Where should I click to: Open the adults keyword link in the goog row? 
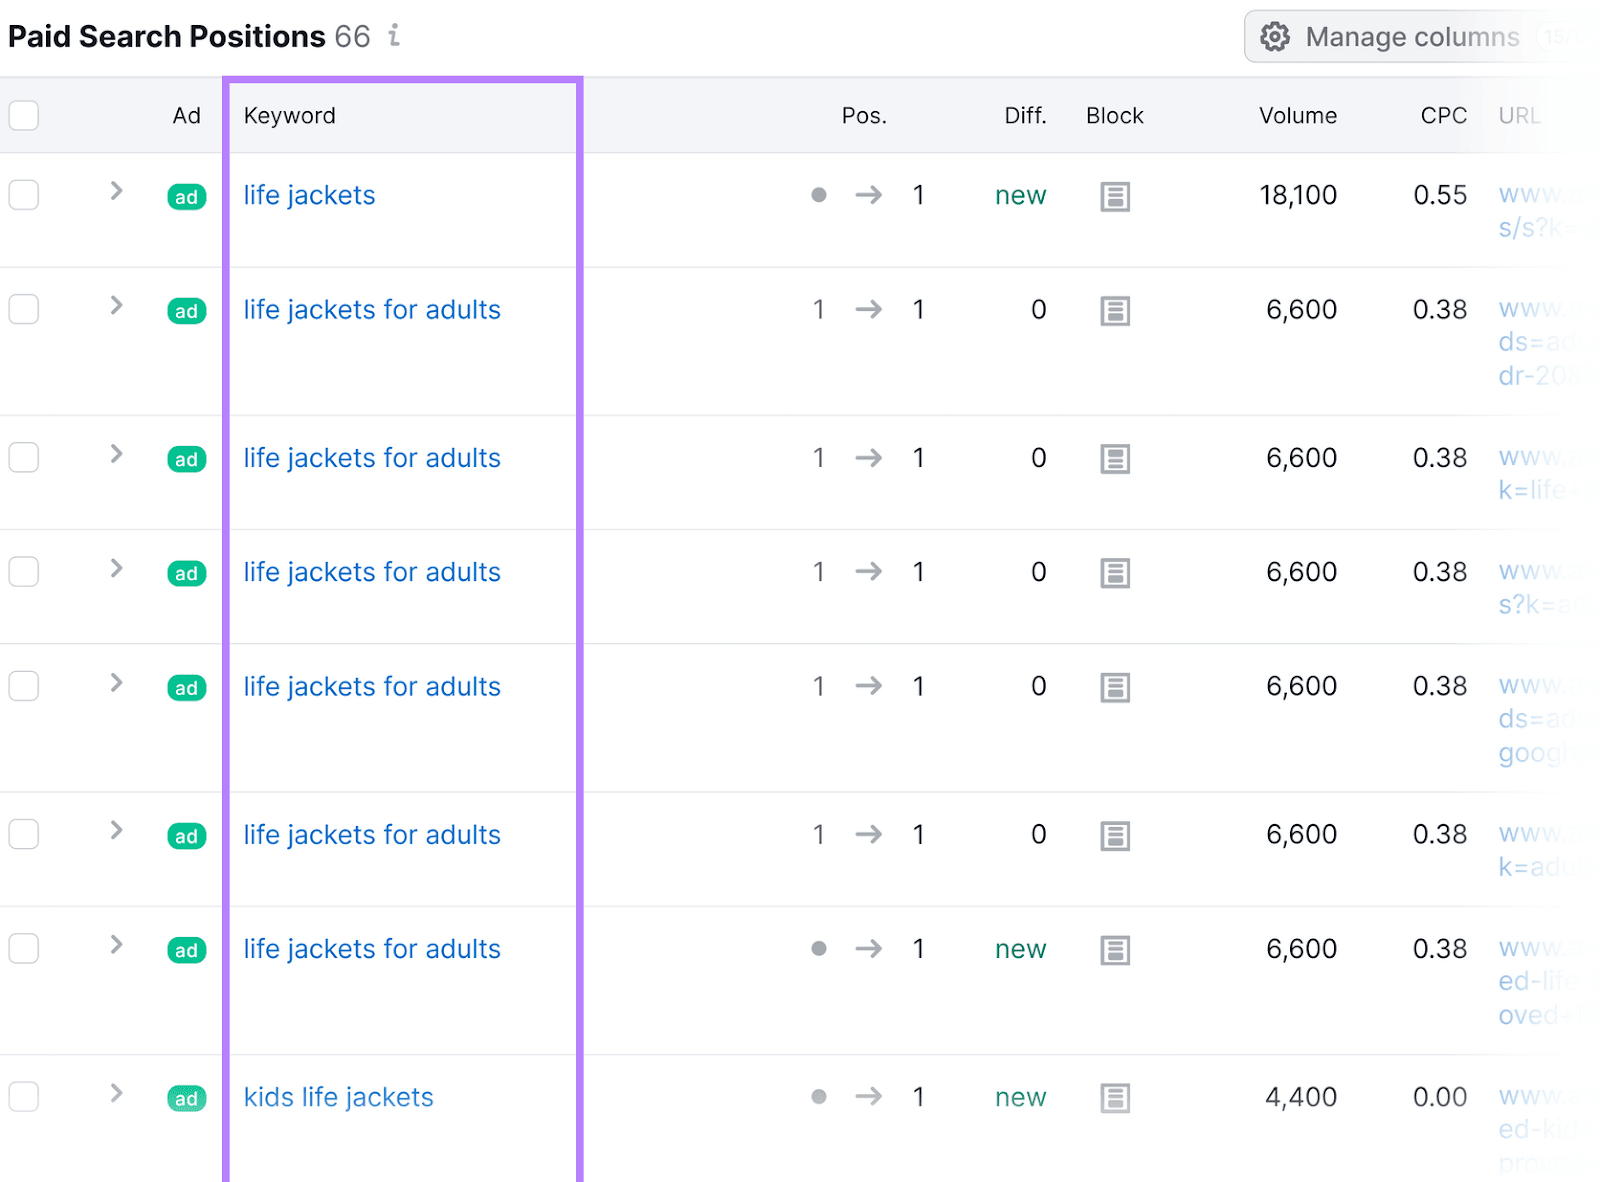click(372, 687)
